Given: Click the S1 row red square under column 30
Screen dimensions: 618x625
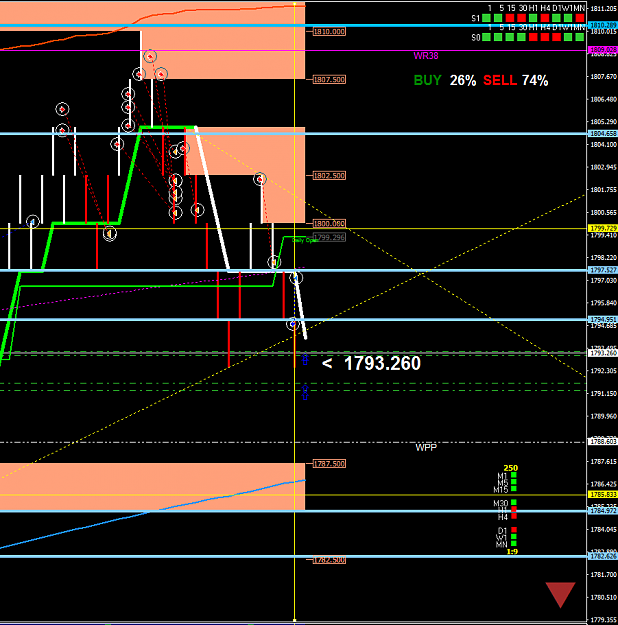Looking at the screenshot, I should pyautogui.click(x=522, y=18).
